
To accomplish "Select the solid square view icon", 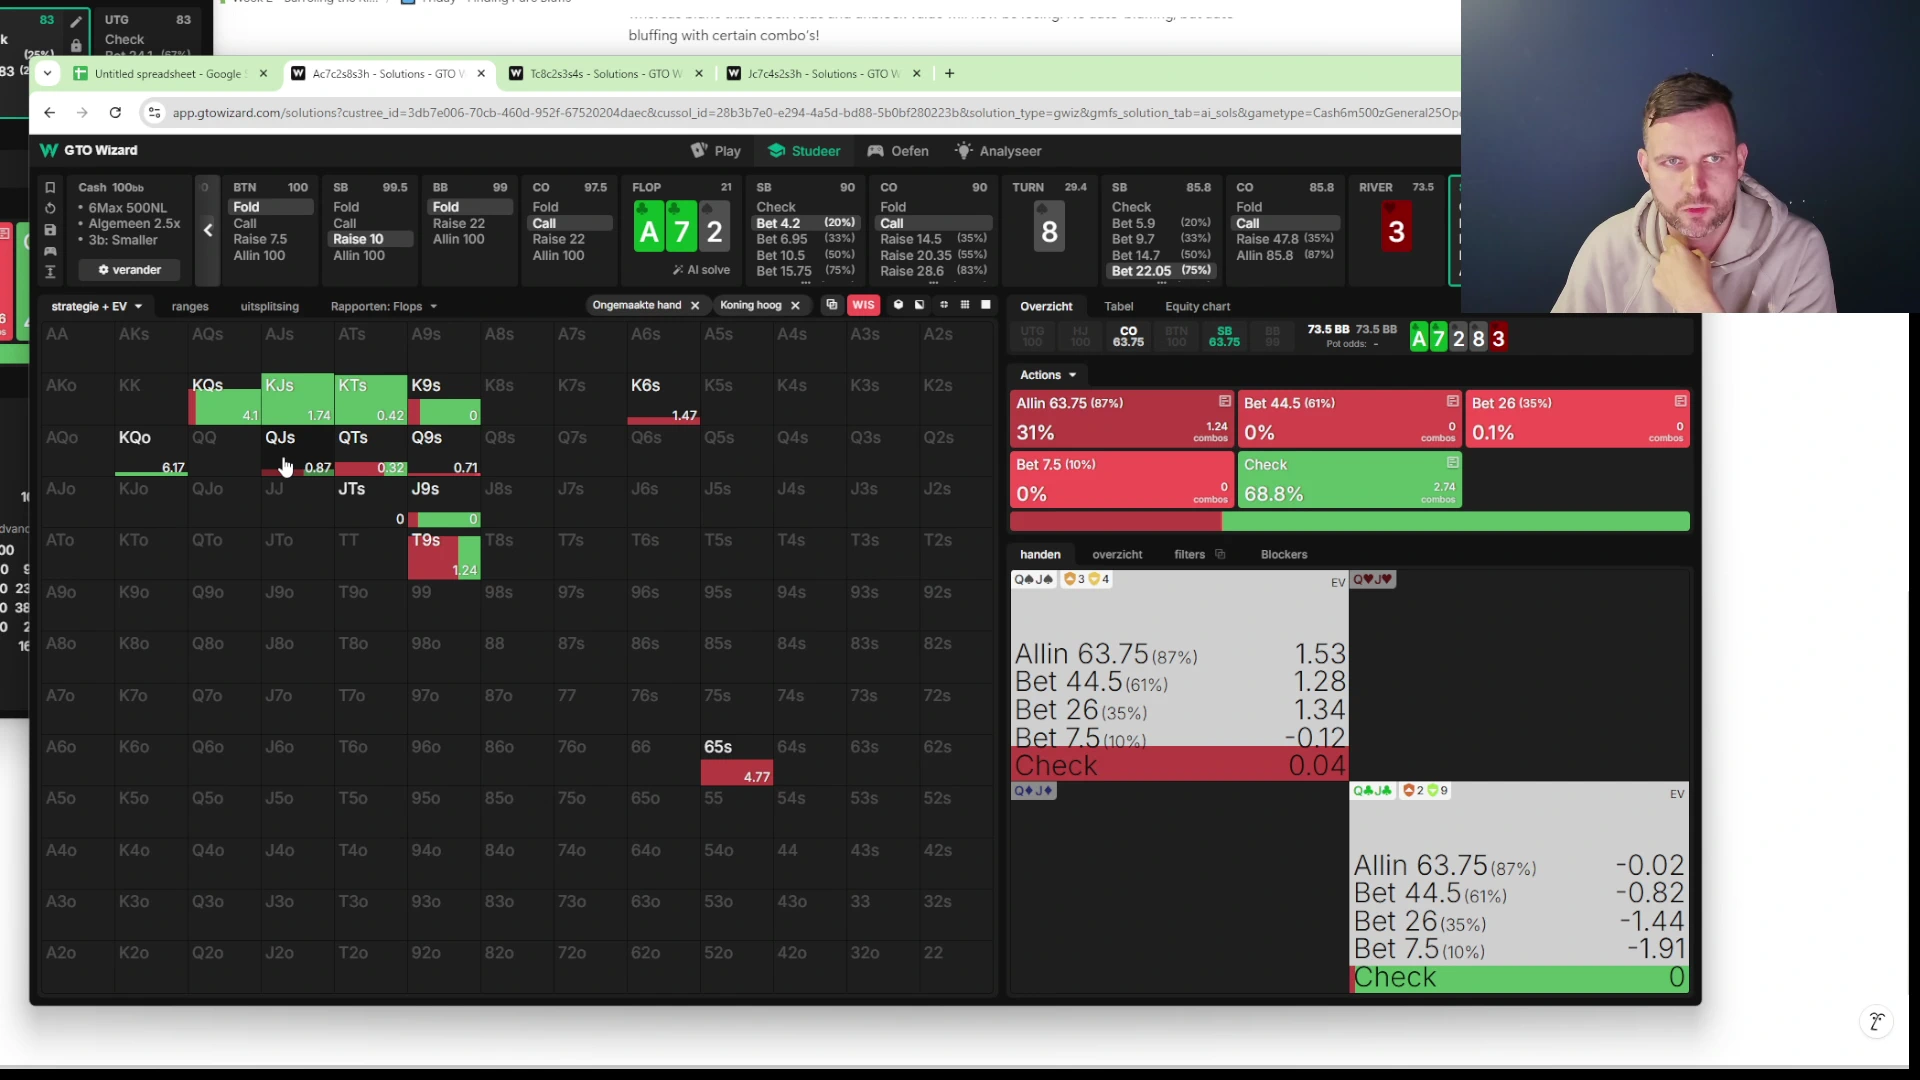I will [986, 305].
